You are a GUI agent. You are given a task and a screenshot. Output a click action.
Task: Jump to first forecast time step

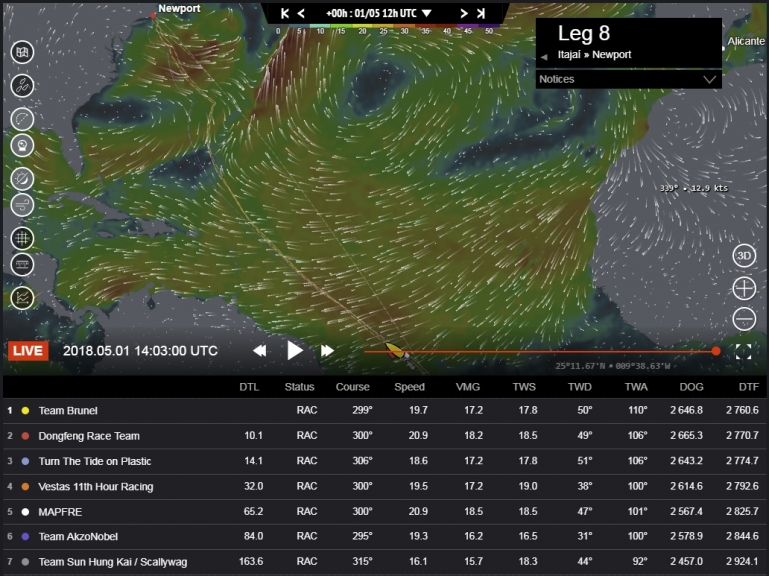(284, 14)
